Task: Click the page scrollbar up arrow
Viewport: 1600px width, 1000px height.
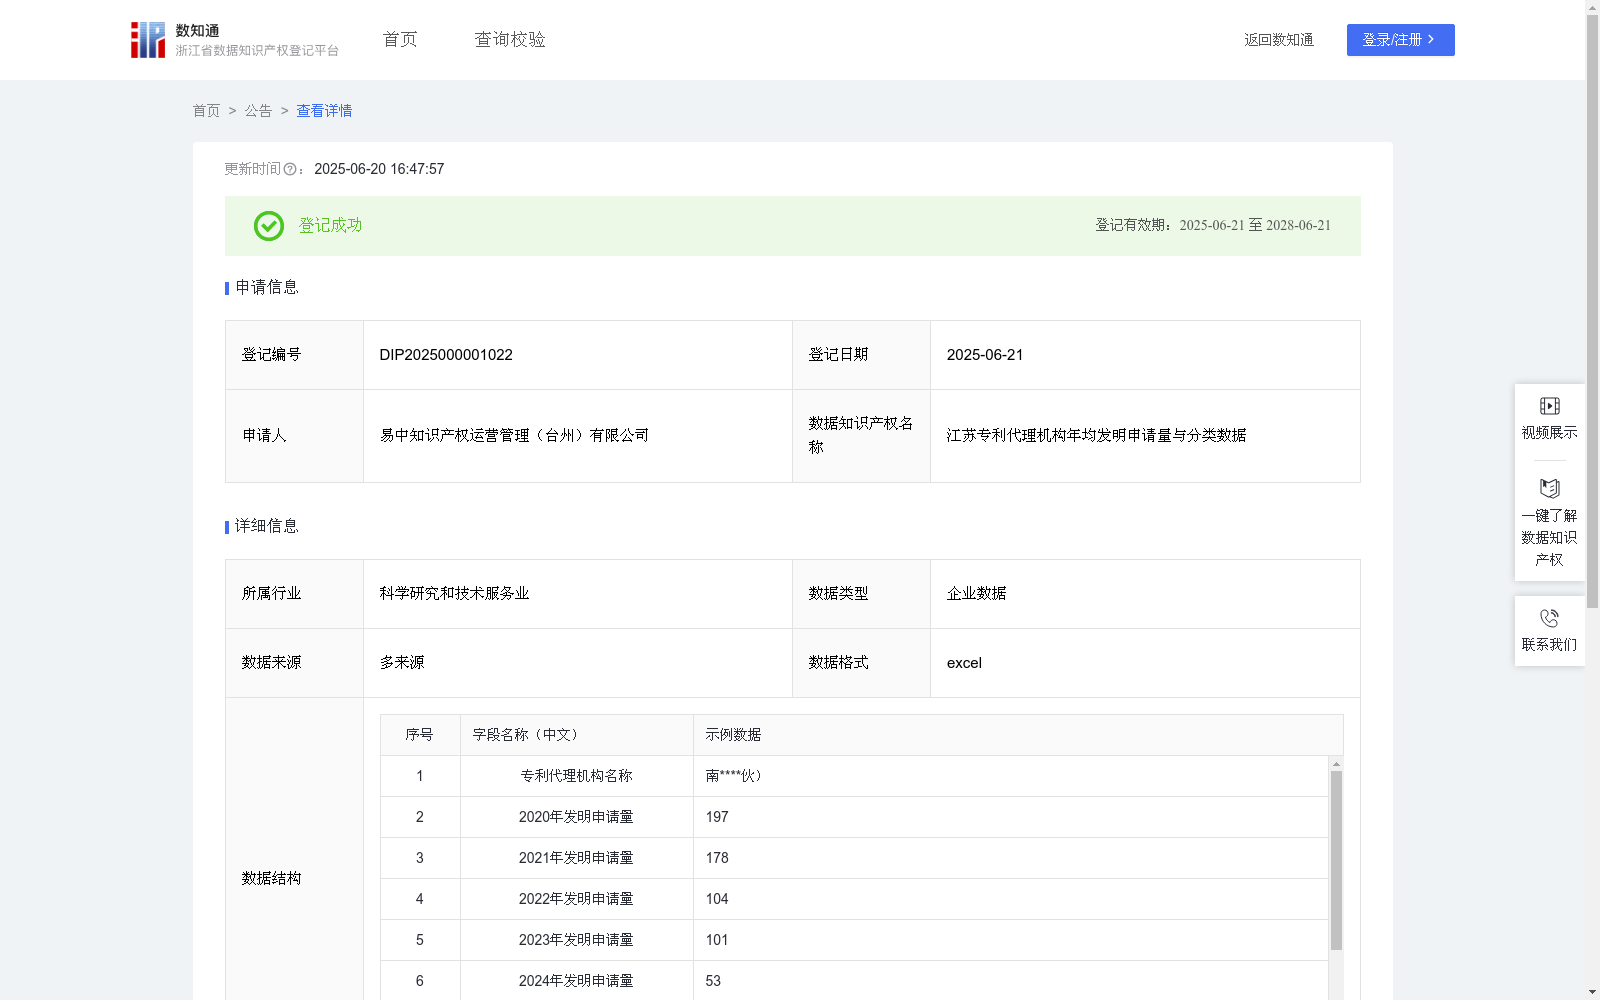Action: click(1592, 7)
